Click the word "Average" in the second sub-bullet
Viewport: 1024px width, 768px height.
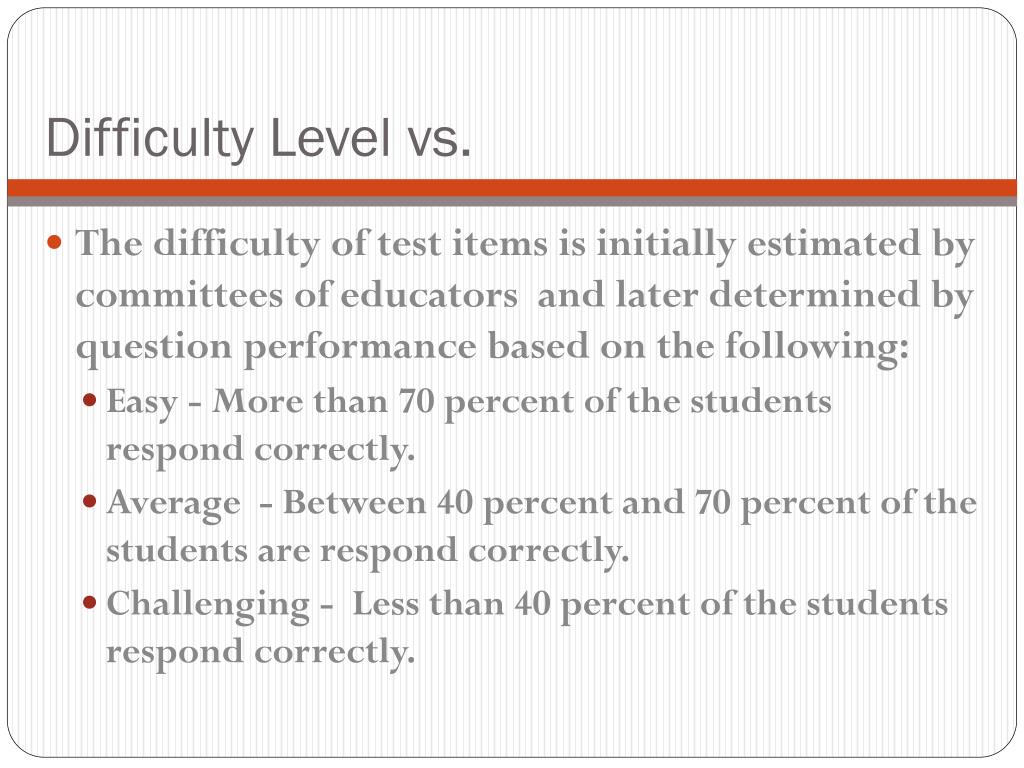coord(173,502)
